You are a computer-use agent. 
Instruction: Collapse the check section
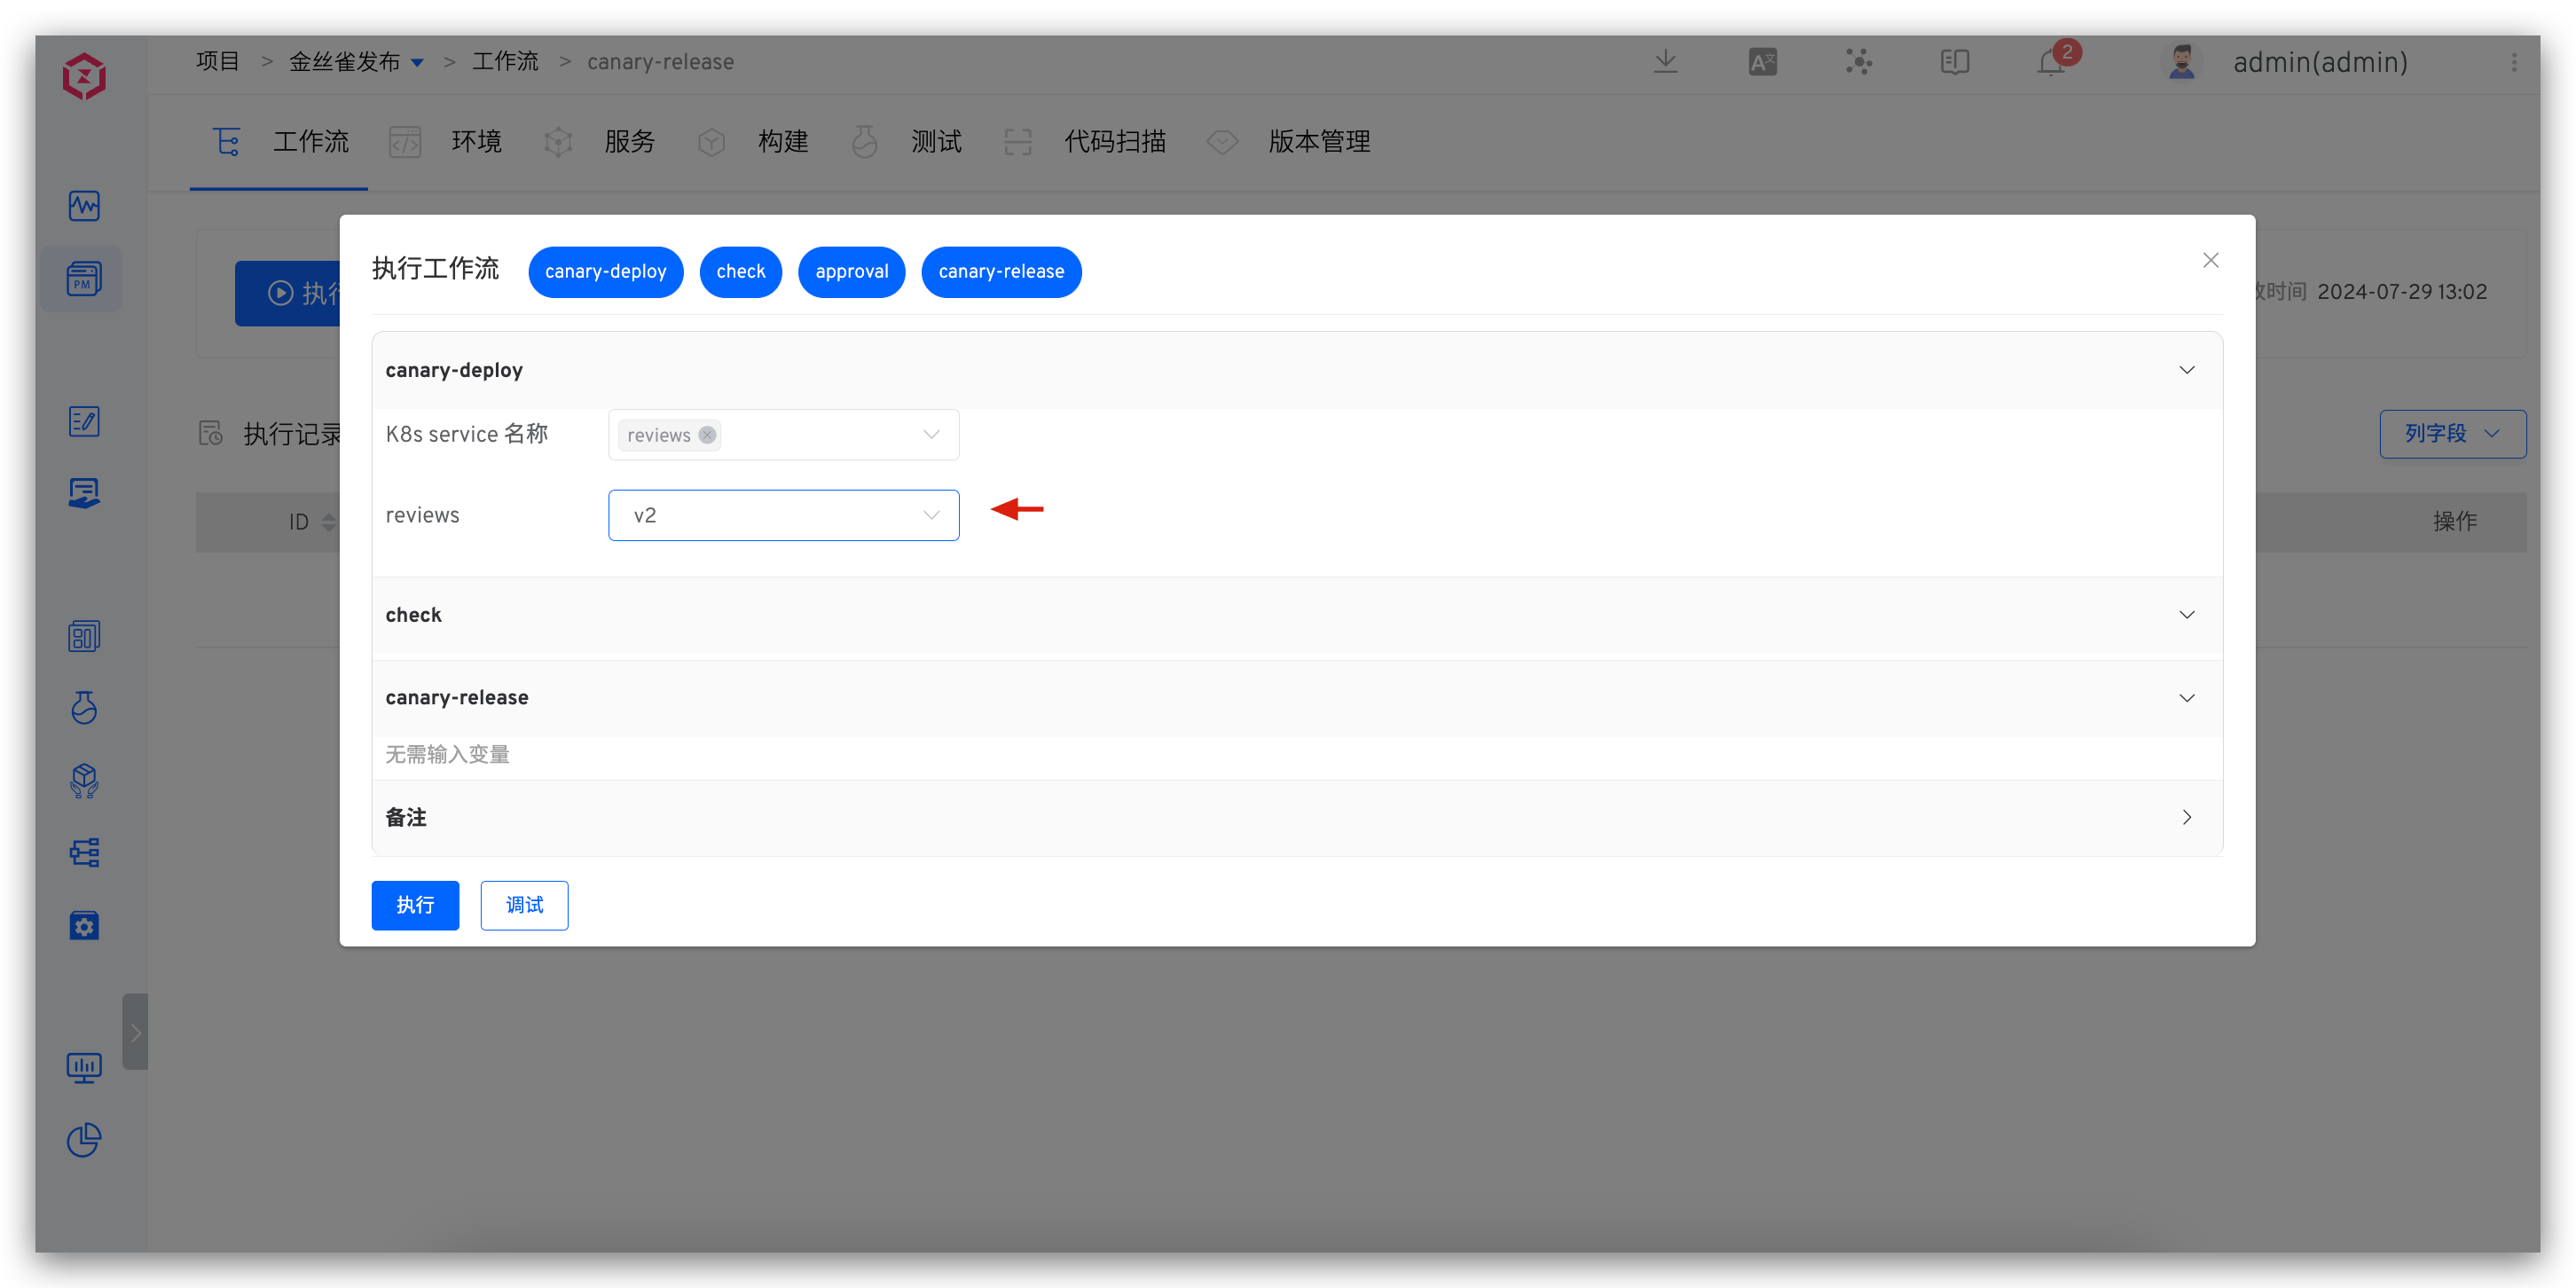(2186, 615)
